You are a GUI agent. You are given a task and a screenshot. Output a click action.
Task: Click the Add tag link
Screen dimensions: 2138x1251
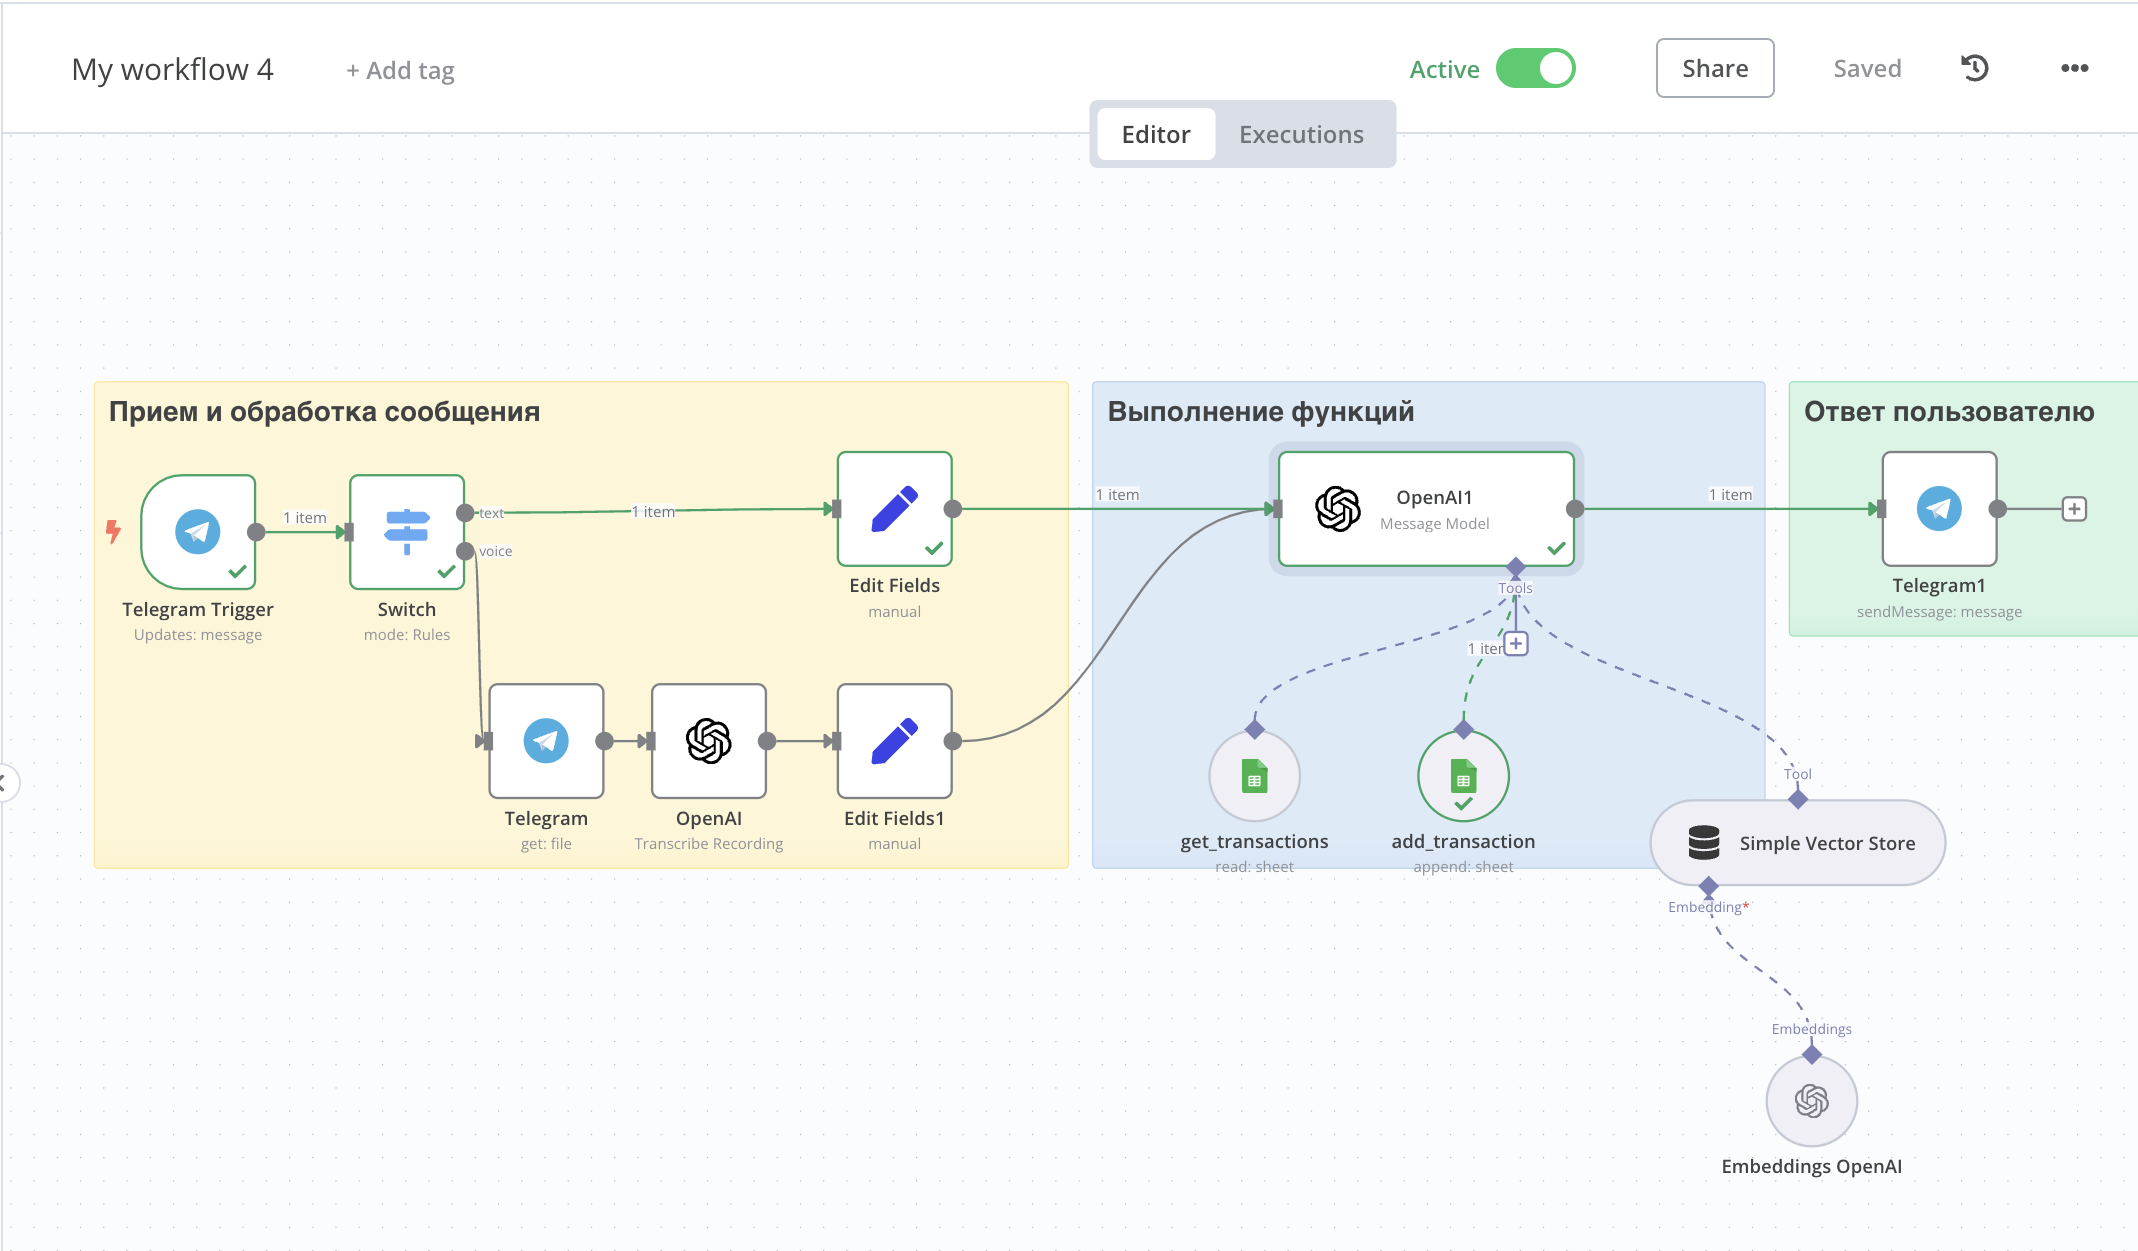pyautogui.click(x=400, y=70)
